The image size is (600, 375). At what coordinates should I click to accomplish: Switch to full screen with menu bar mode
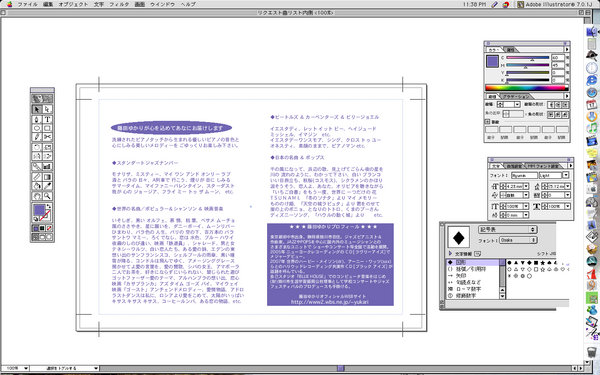[x=42, y=237]
